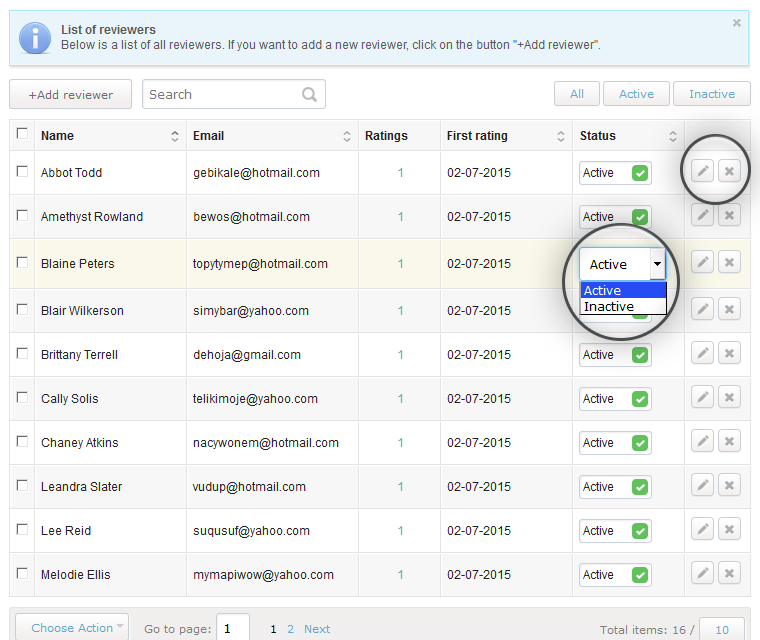Show All reviewers filter tab
The width and height of the screenshot is (760, 640).
pos(577,94)
